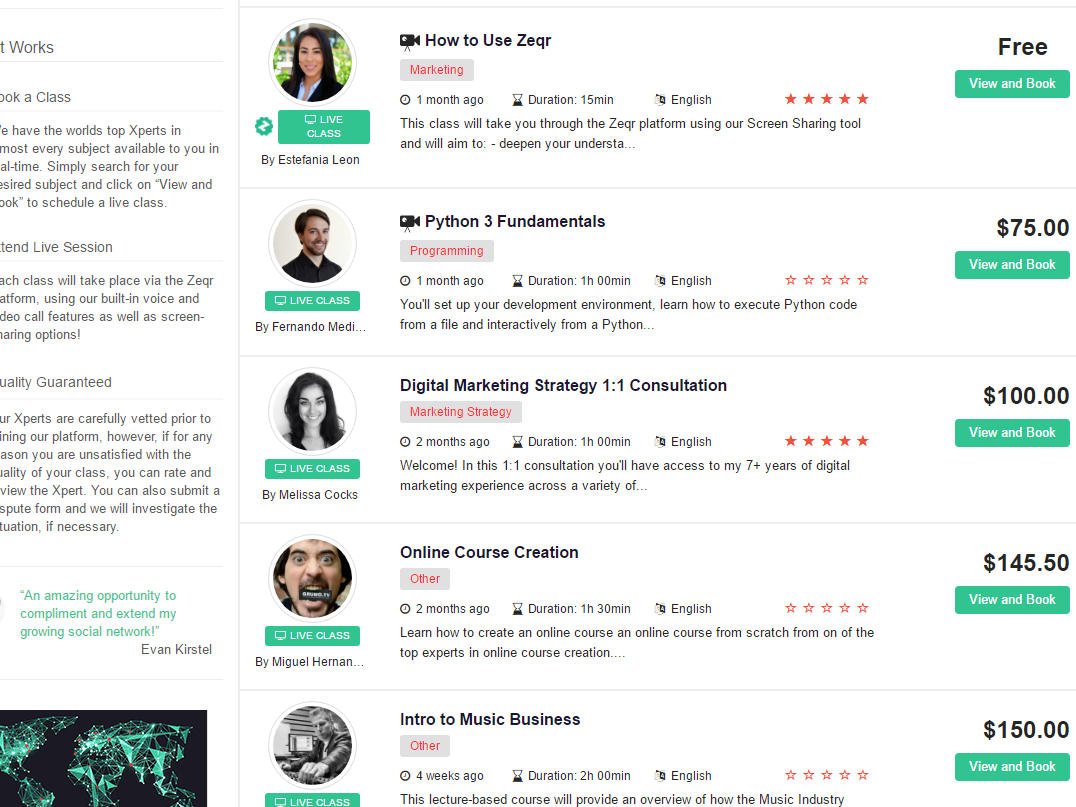Open Miguel Hernan's profile picture
This screenshot has width=1076, height=807.
click(312, 578)
